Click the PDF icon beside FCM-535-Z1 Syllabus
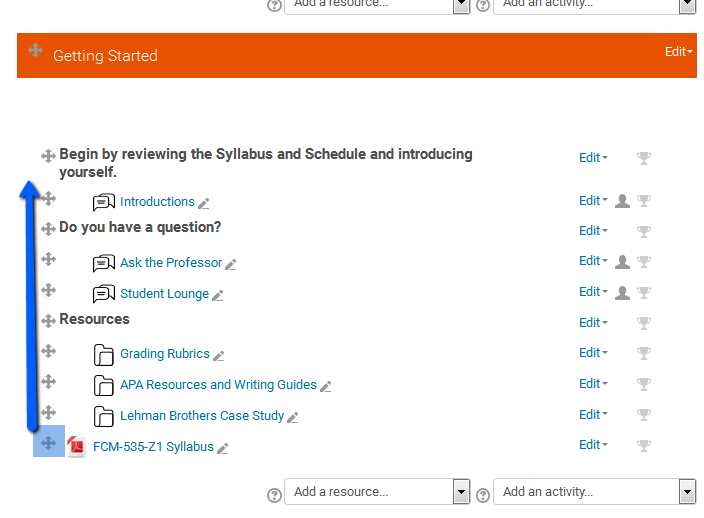The height and width of the screenshot is (518, 704). [77, 447]
